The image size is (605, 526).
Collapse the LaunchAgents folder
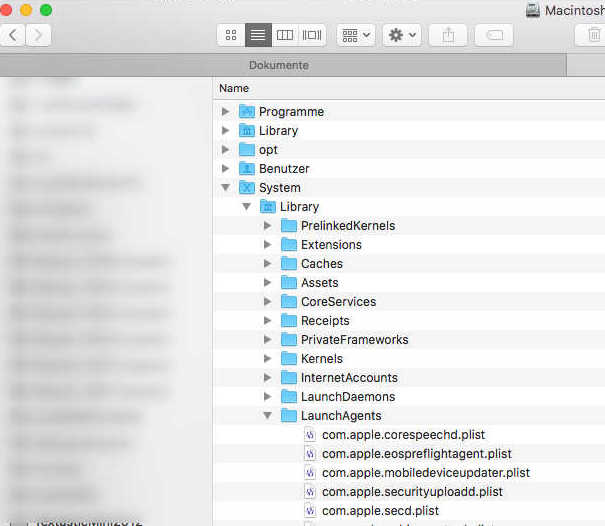click(267, 416)
